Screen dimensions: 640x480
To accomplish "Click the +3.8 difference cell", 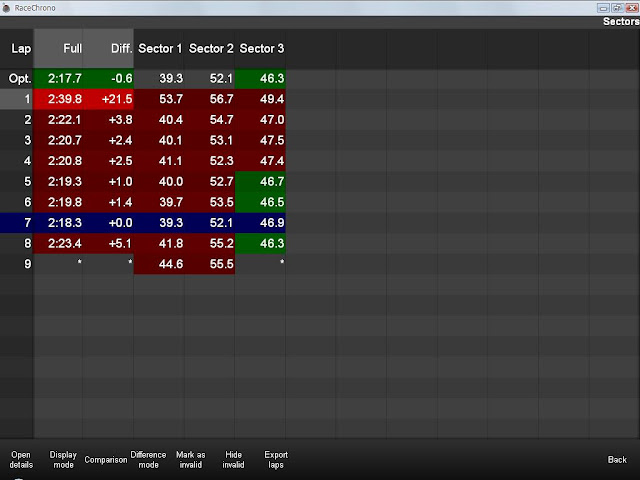I will [109, 120].
